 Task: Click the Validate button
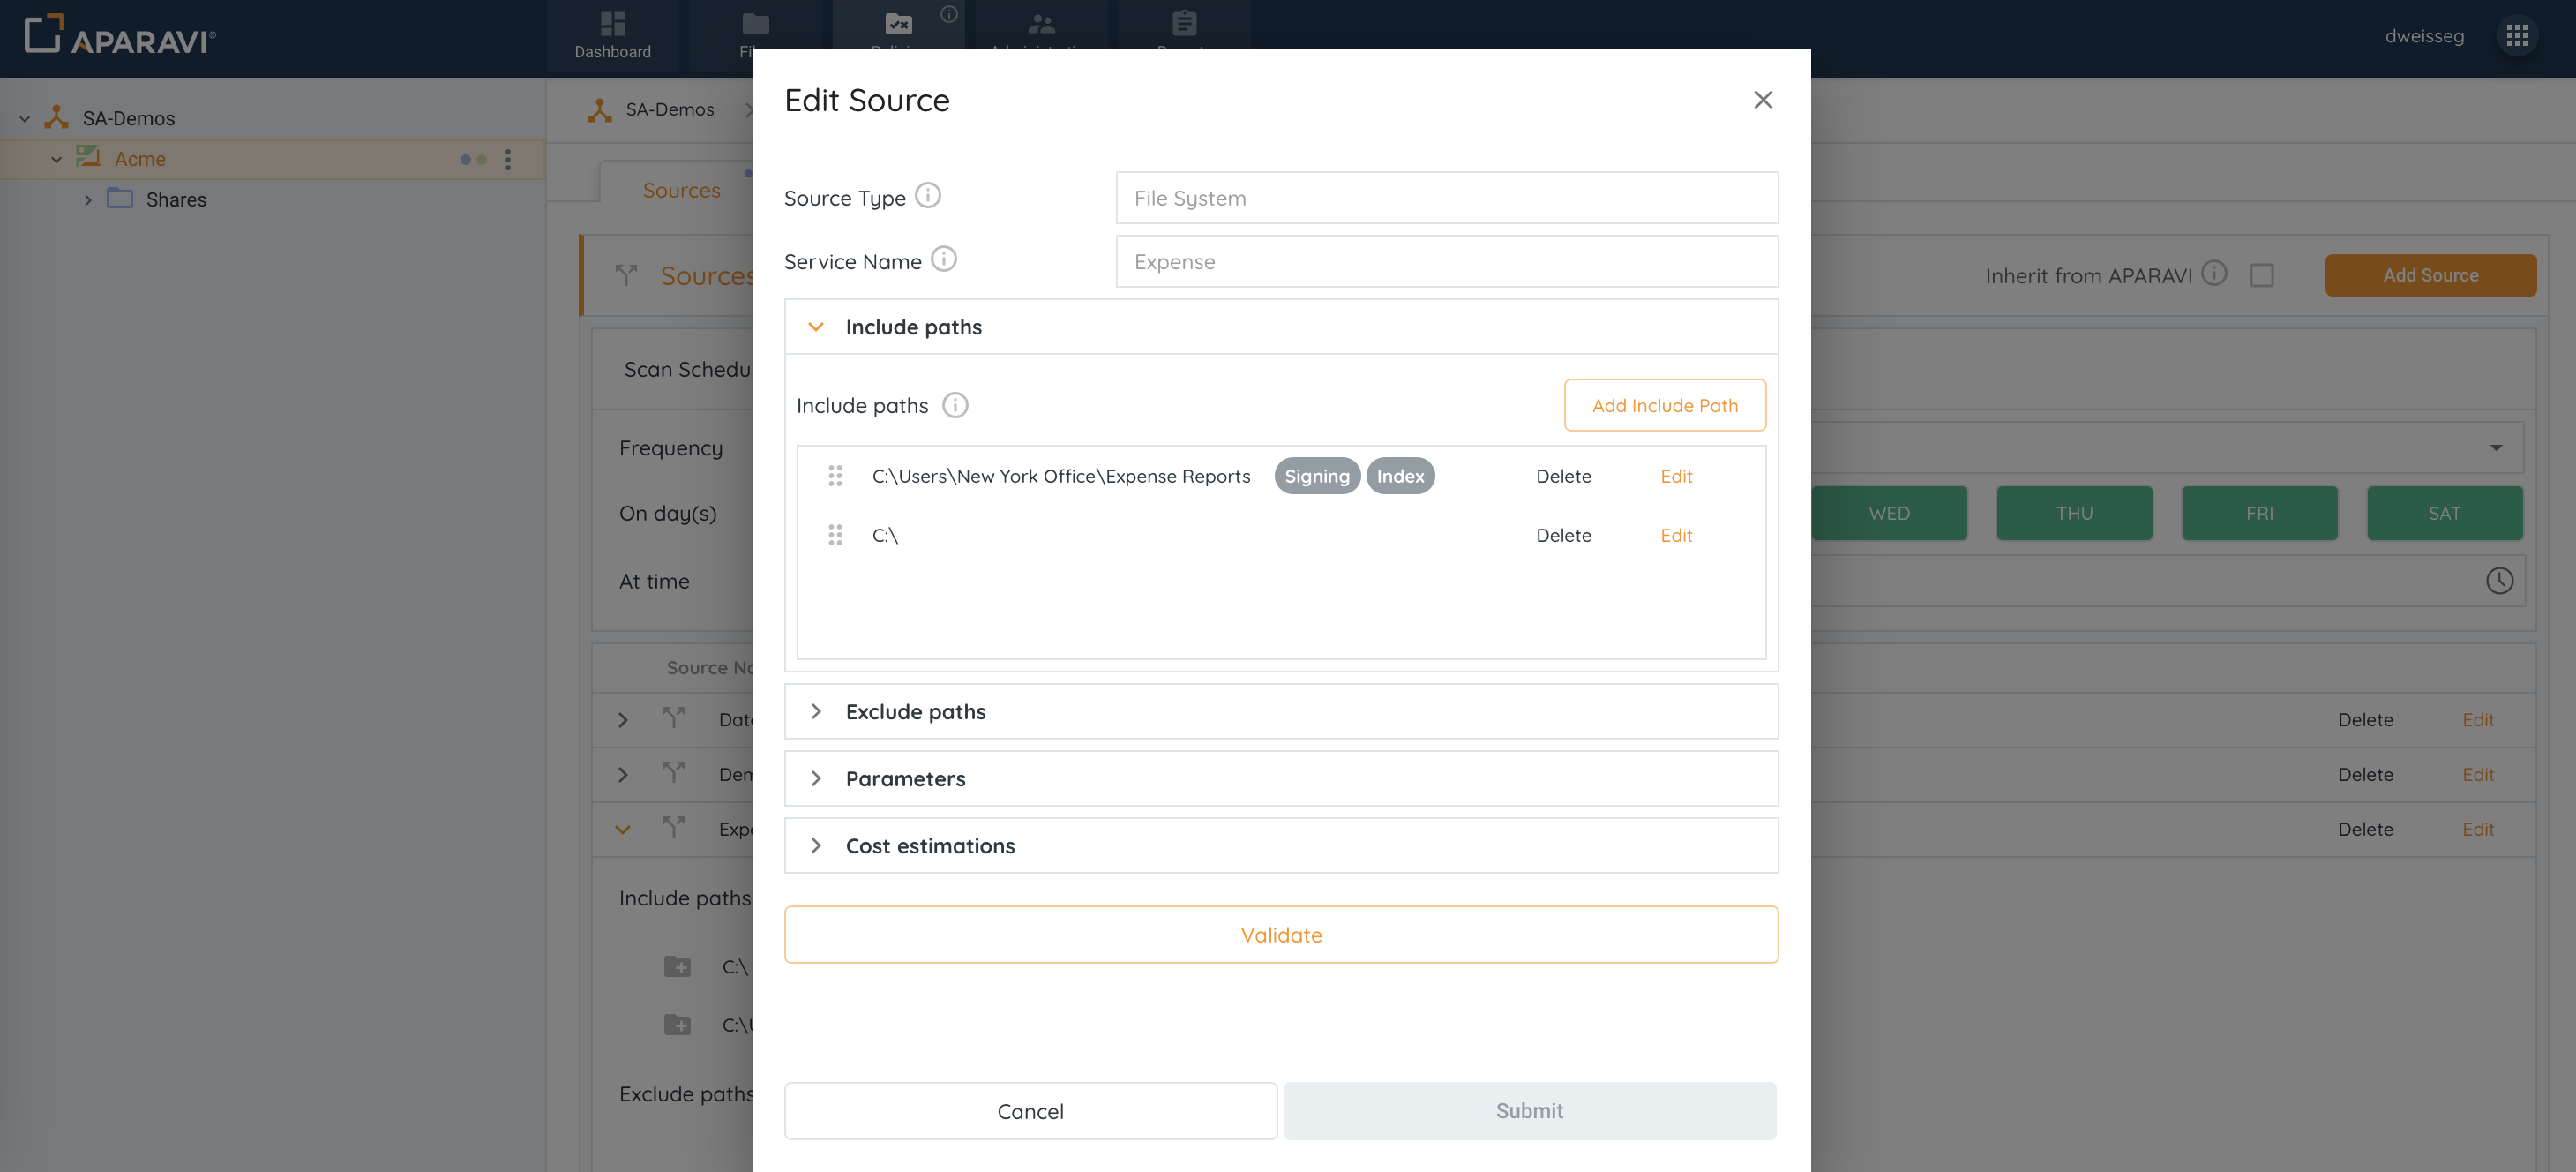1280,934
